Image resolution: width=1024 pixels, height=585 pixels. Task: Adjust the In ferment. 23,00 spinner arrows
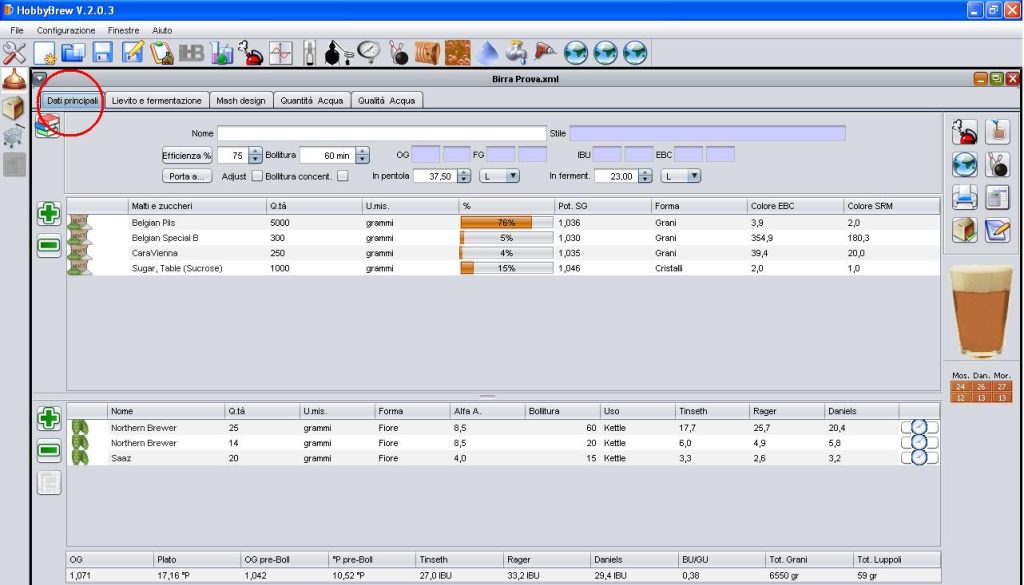click(645, 176)
